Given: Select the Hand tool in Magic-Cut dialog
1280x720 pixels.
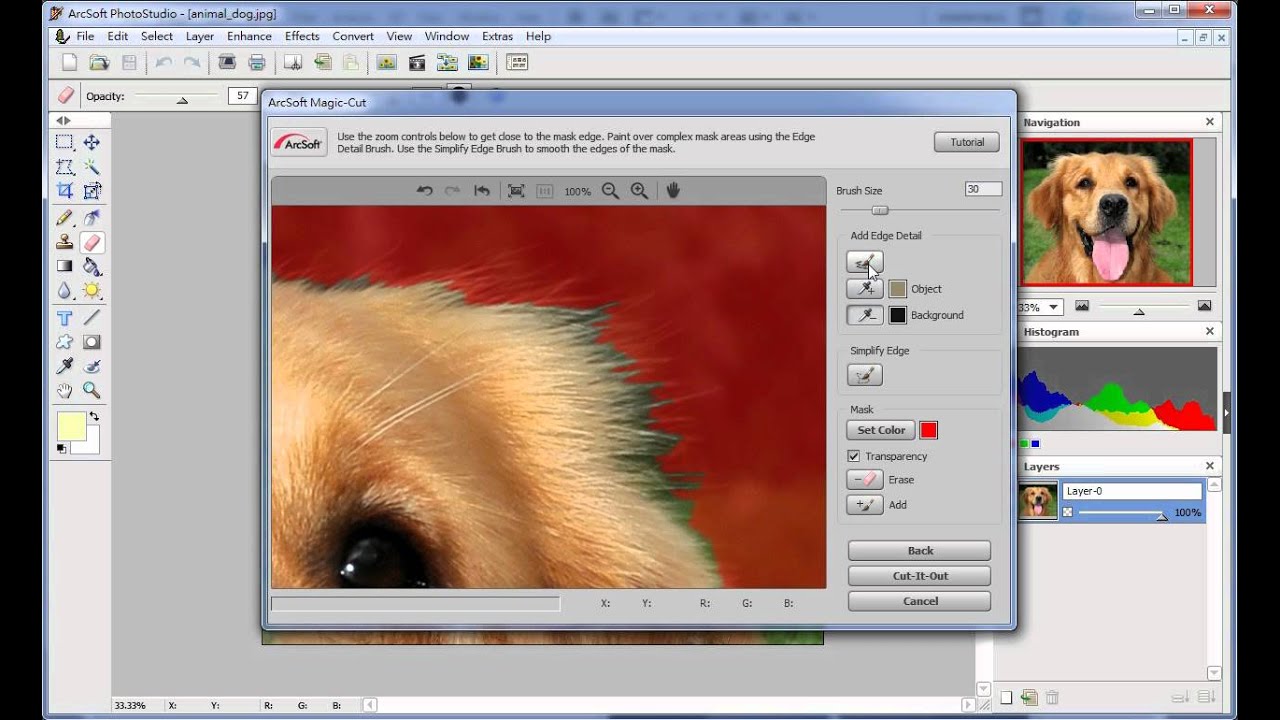Looking at the screenshot, I should 673,190.
